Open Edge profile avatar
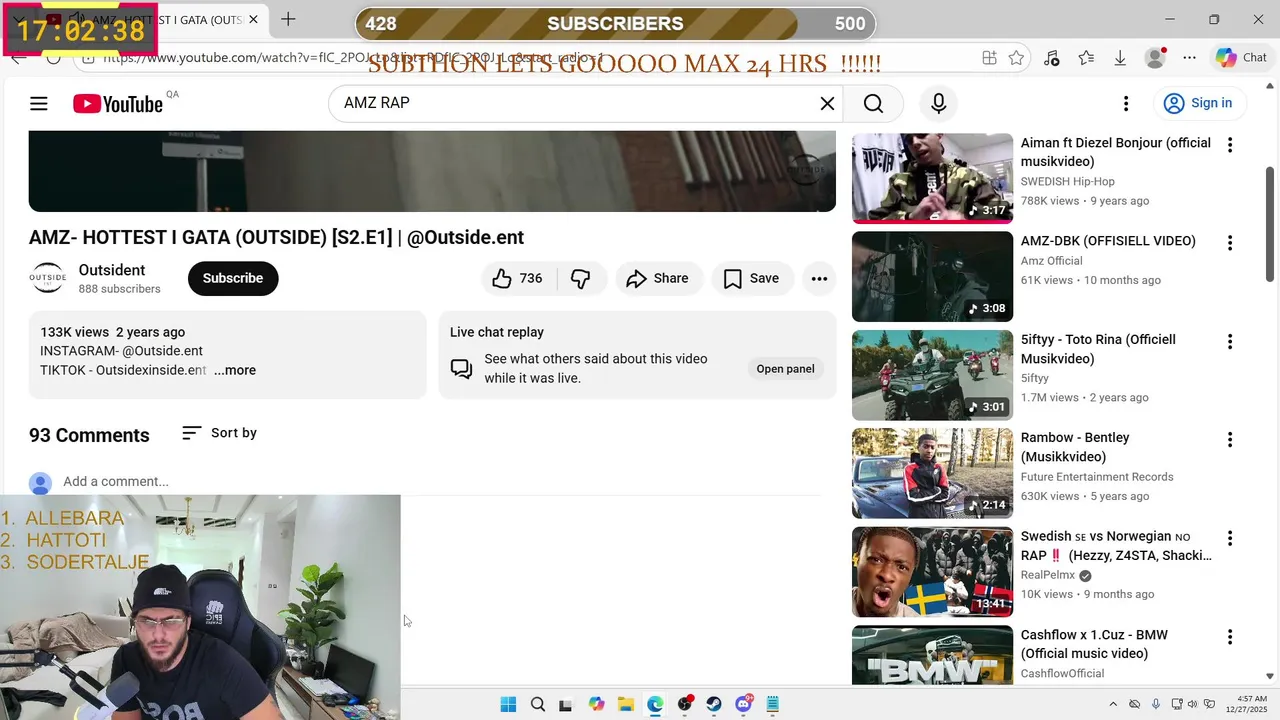This screenshot has width=1280, height=720. [x=1155, y=58]
